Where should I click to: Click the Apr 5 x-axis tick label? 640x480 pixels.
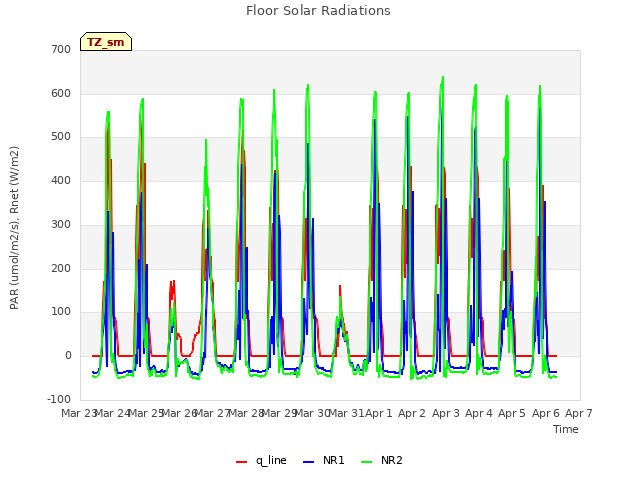(x=512, y=413)
